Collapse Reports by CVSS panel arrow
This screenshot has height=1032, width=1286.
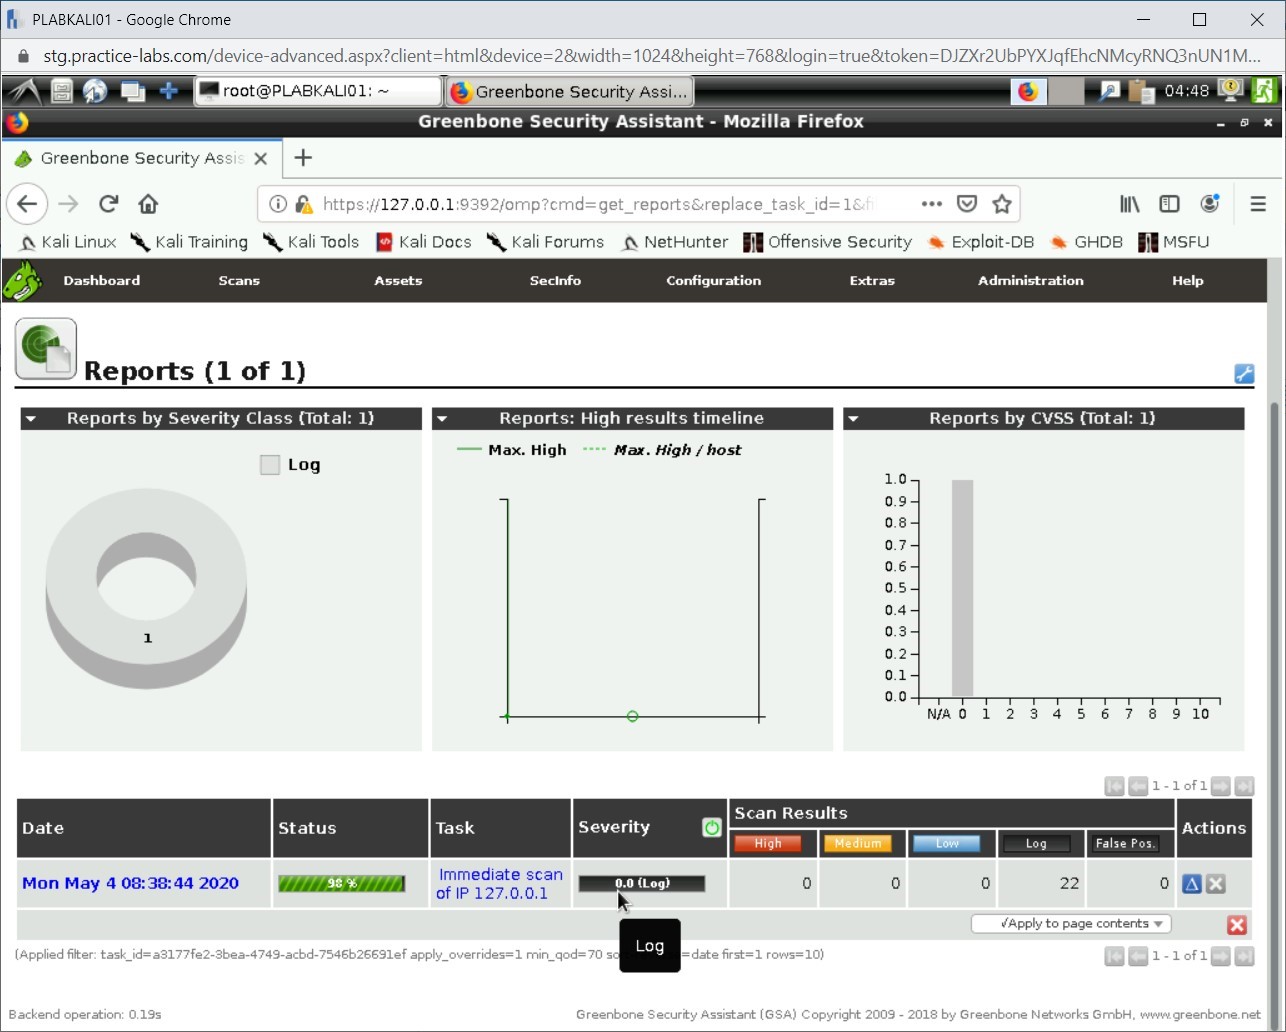(x=853, y=419)
